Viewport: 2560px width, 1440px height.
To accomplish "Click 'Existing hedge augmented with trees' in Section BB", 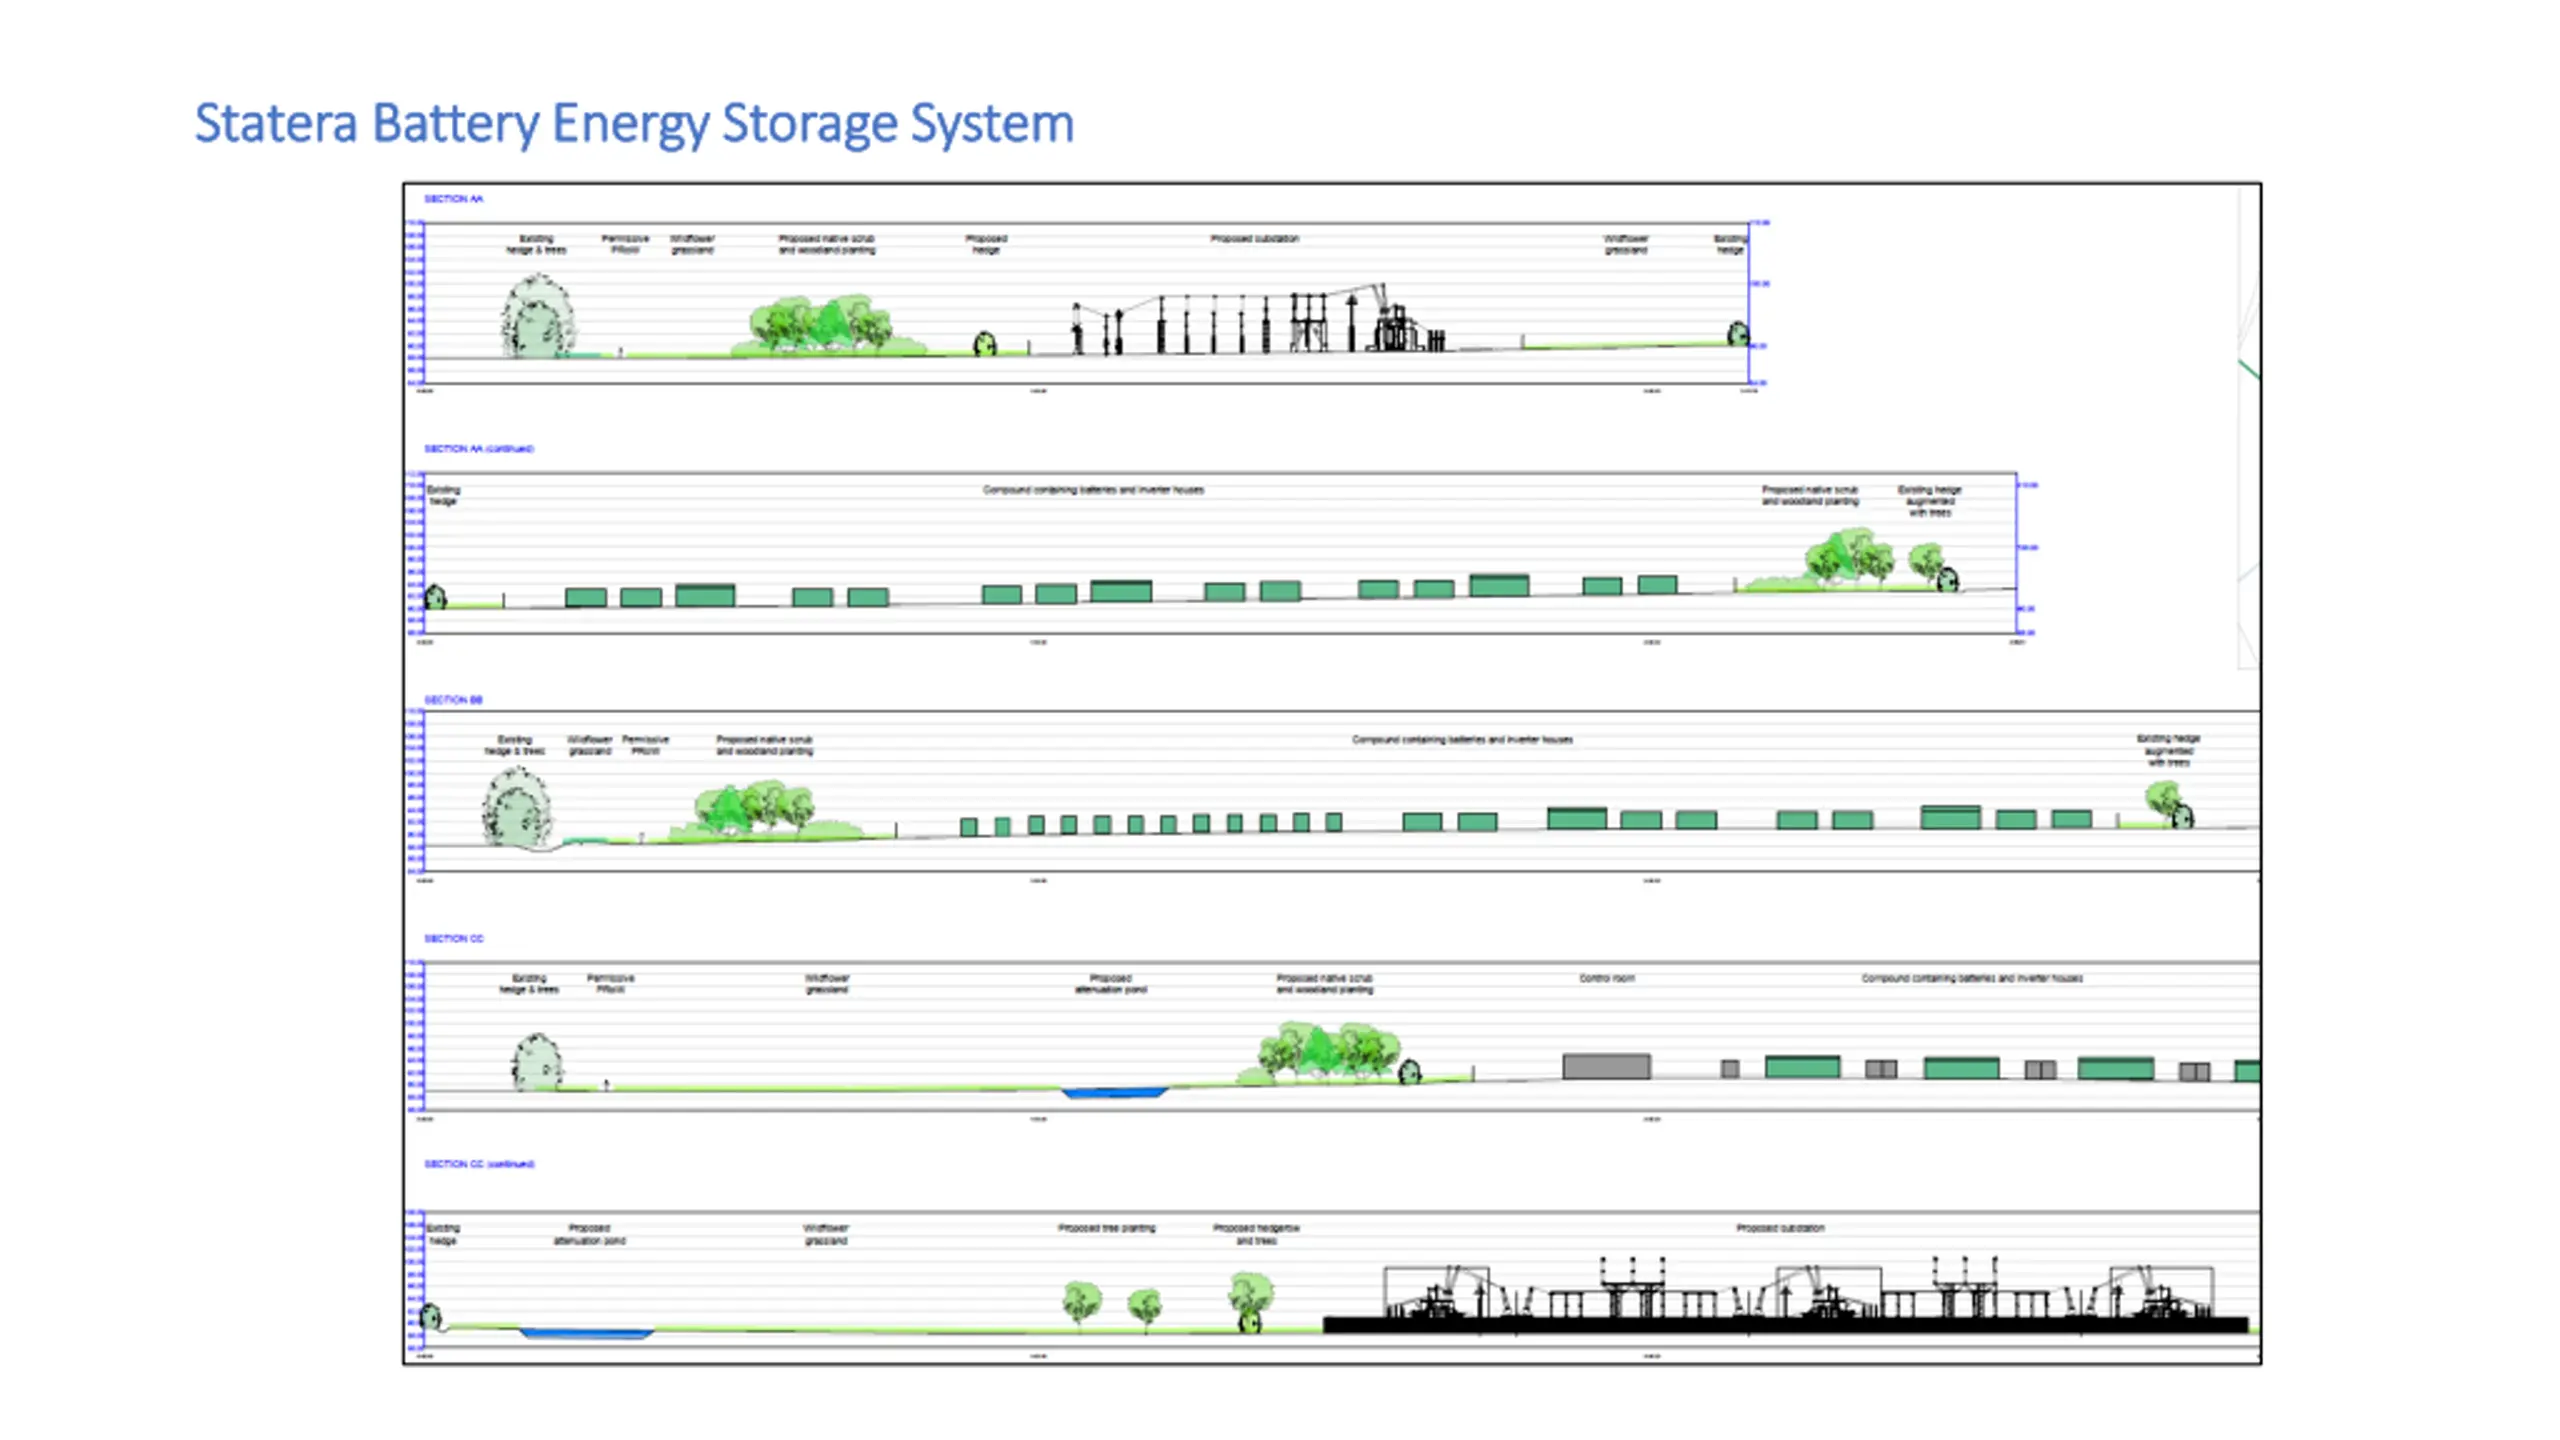I will click(x=2168, y=751).
